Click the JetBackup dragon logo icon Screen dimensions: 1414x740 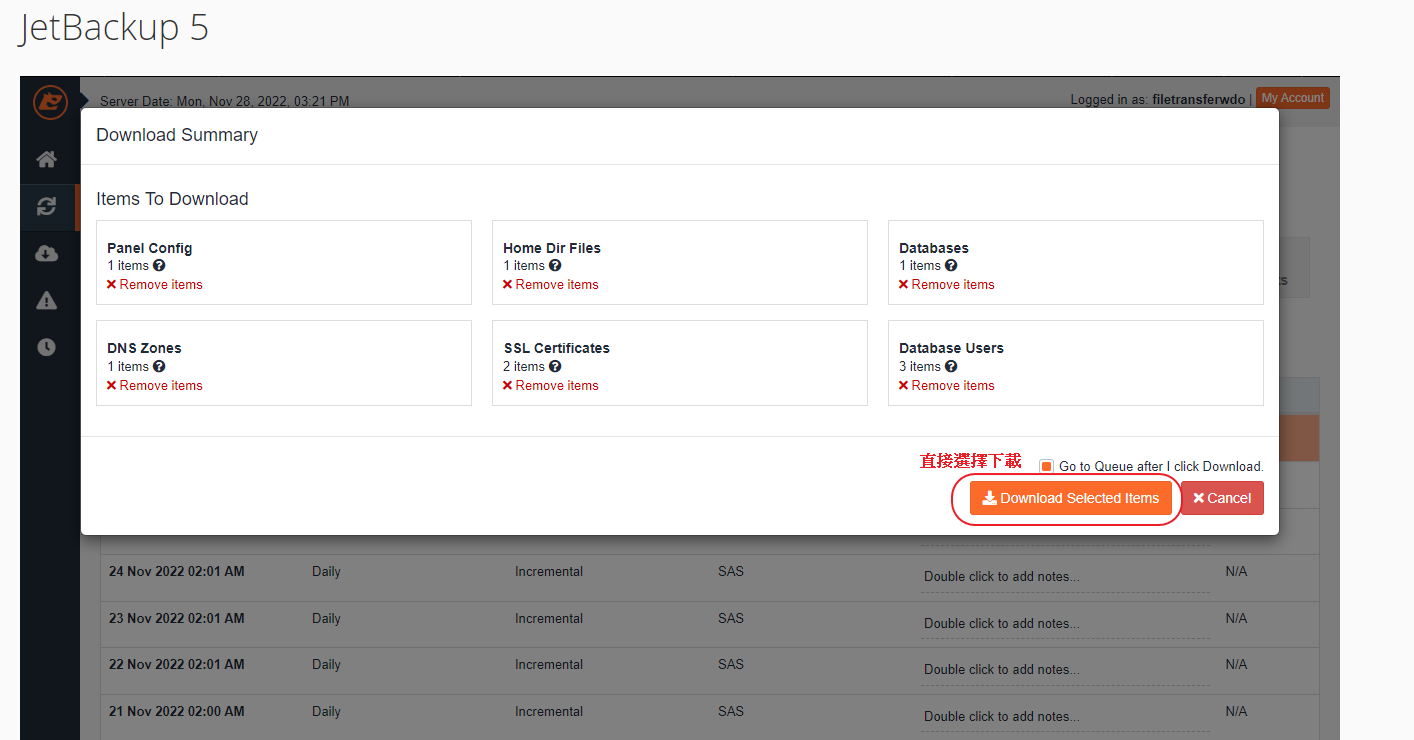49,102
